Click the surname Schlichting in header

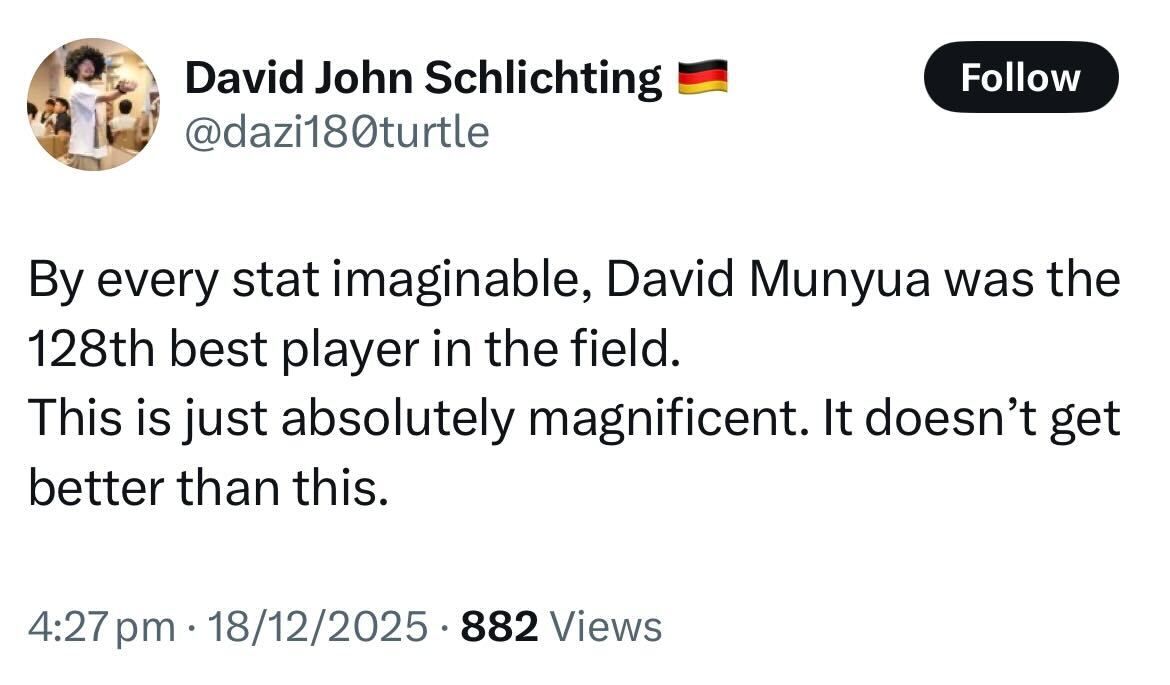tap(544, 79)
